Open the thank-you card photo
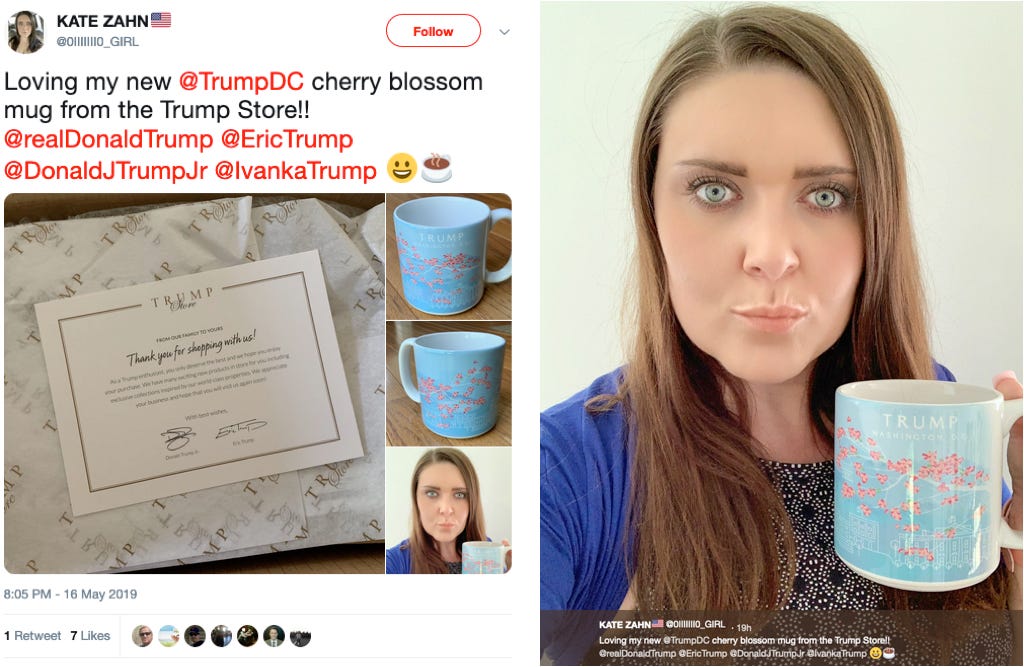This screenshot has width=1024, height=667. pyautogui.click(x=194, y=383)
